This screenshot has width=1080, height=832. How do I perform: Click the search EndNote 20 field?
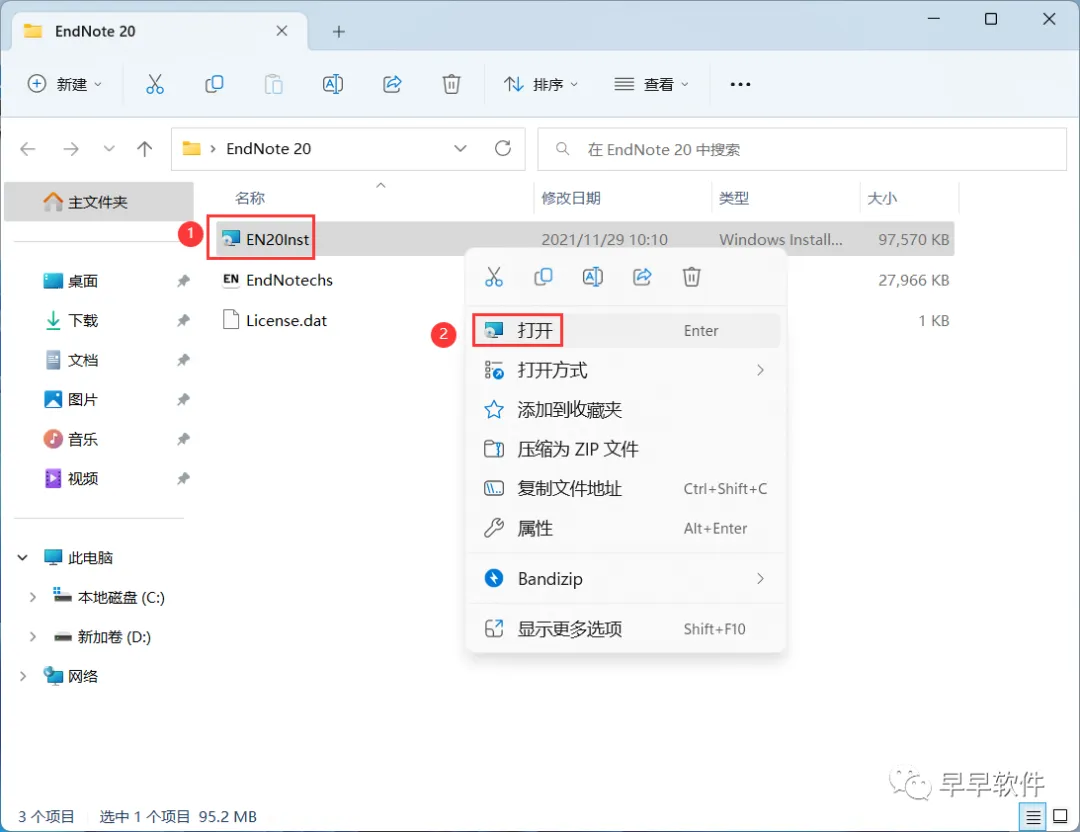click(x=802, y=149)
